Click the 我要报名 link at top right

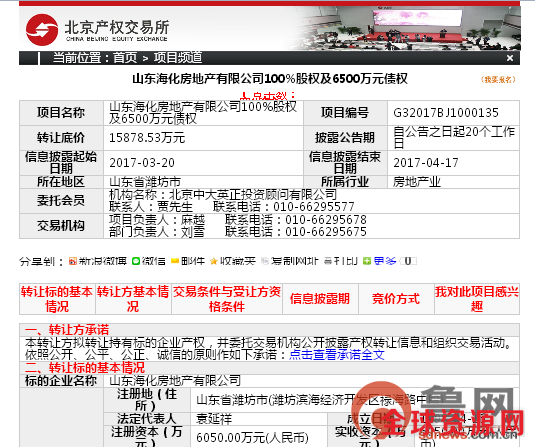coord(498,80)
